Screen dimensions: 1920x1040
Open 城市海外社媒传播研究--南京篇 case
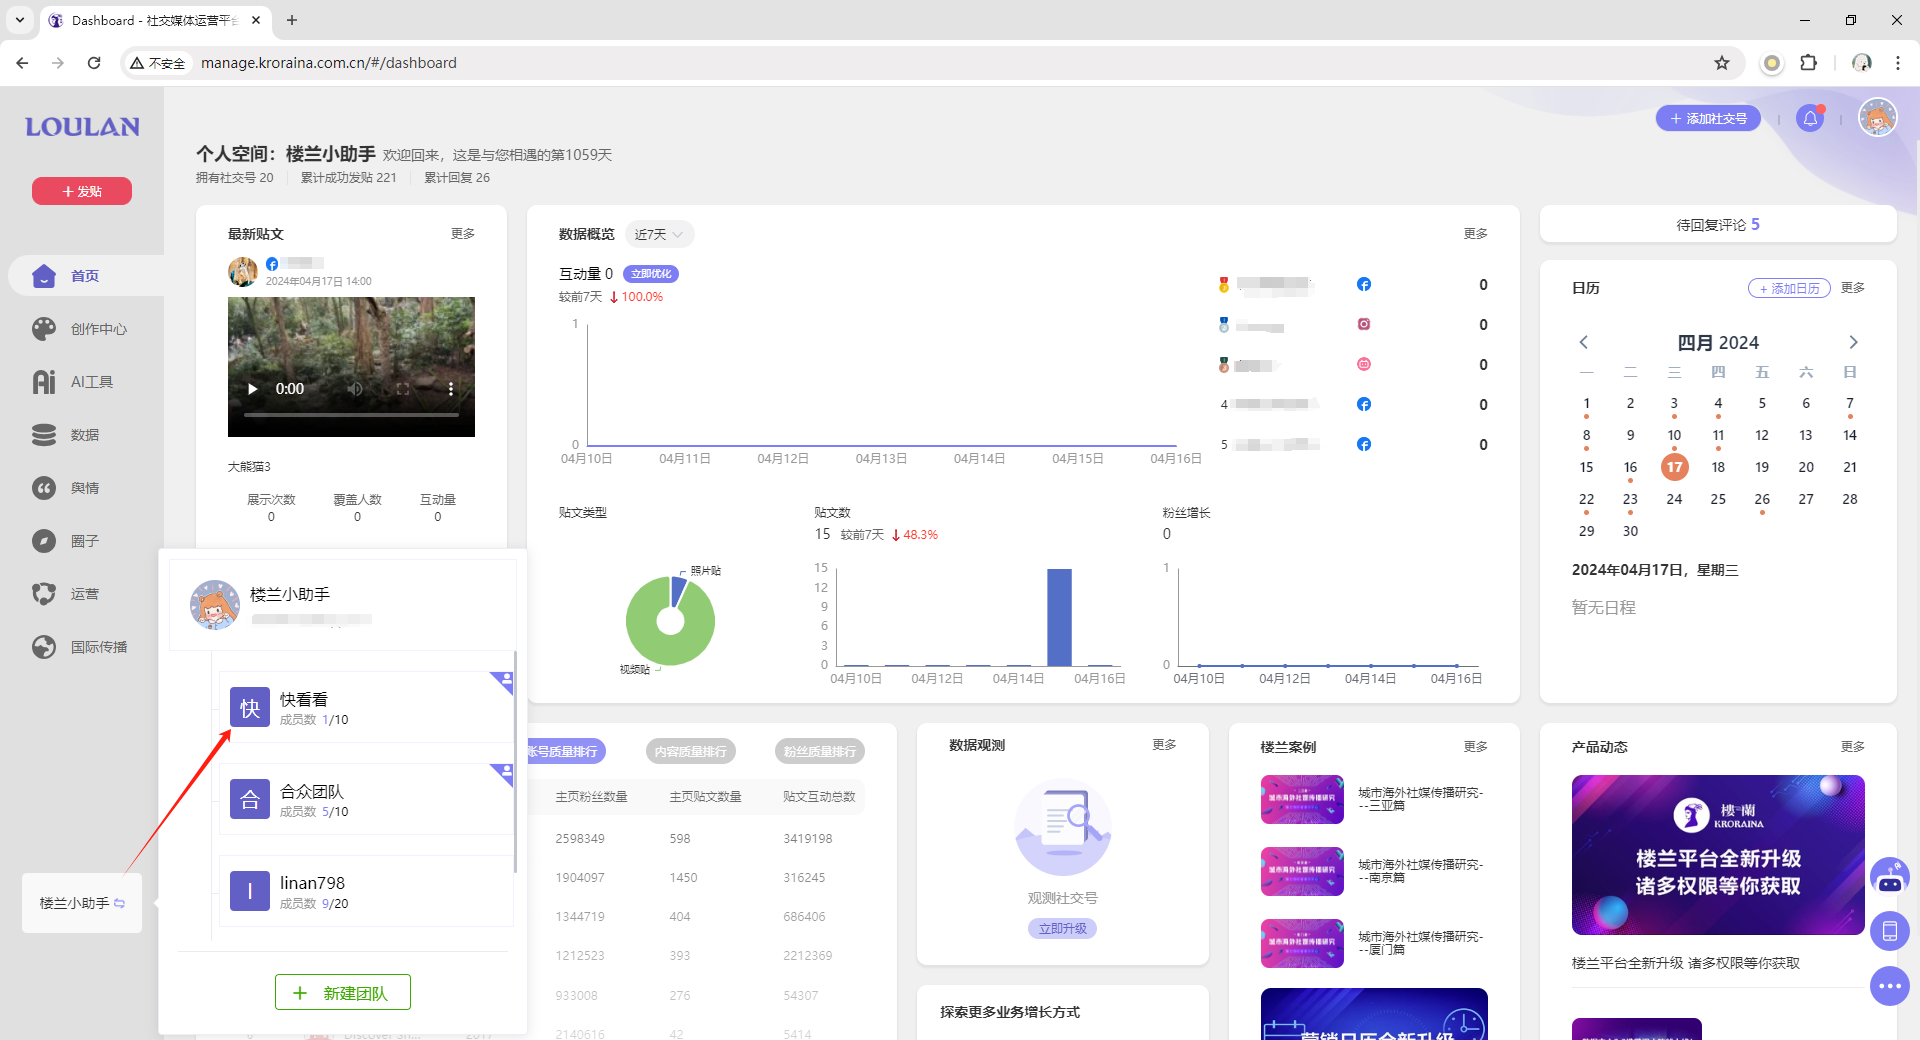1374,871
